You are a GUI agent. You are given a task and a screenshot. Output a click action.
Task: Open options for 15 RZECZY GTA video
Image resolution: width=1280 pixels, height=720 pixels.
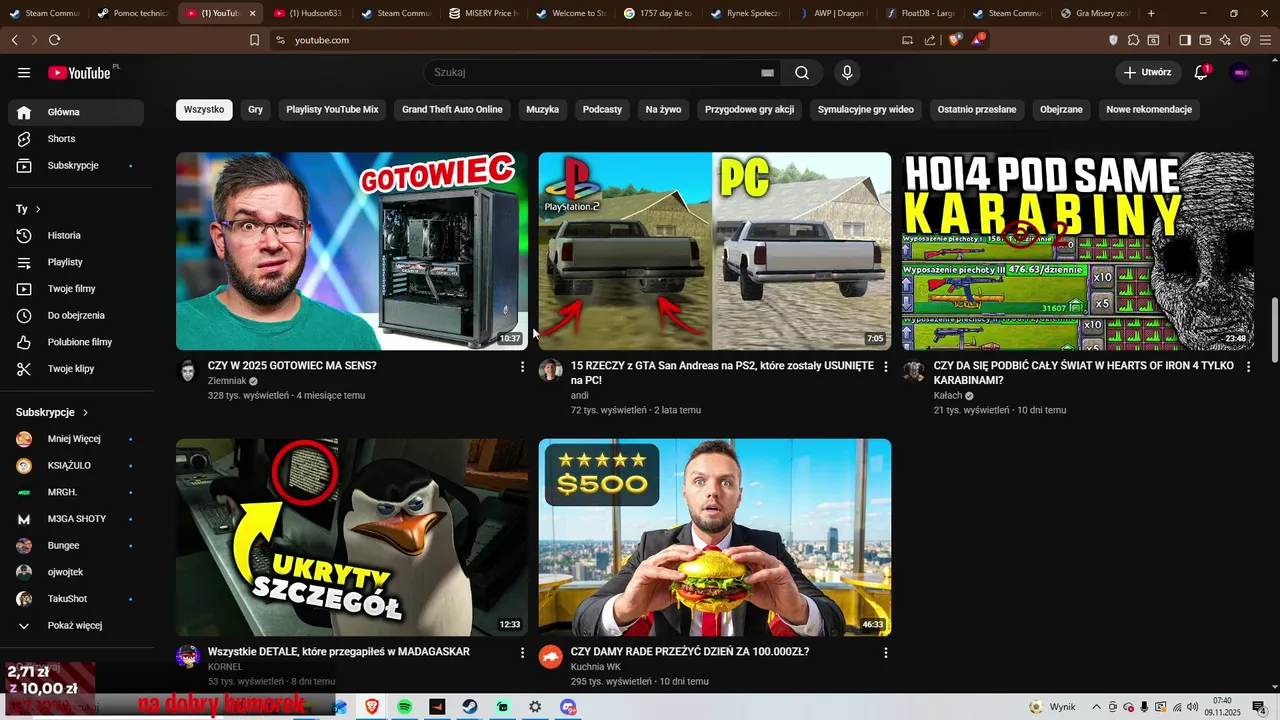(885, 367)
